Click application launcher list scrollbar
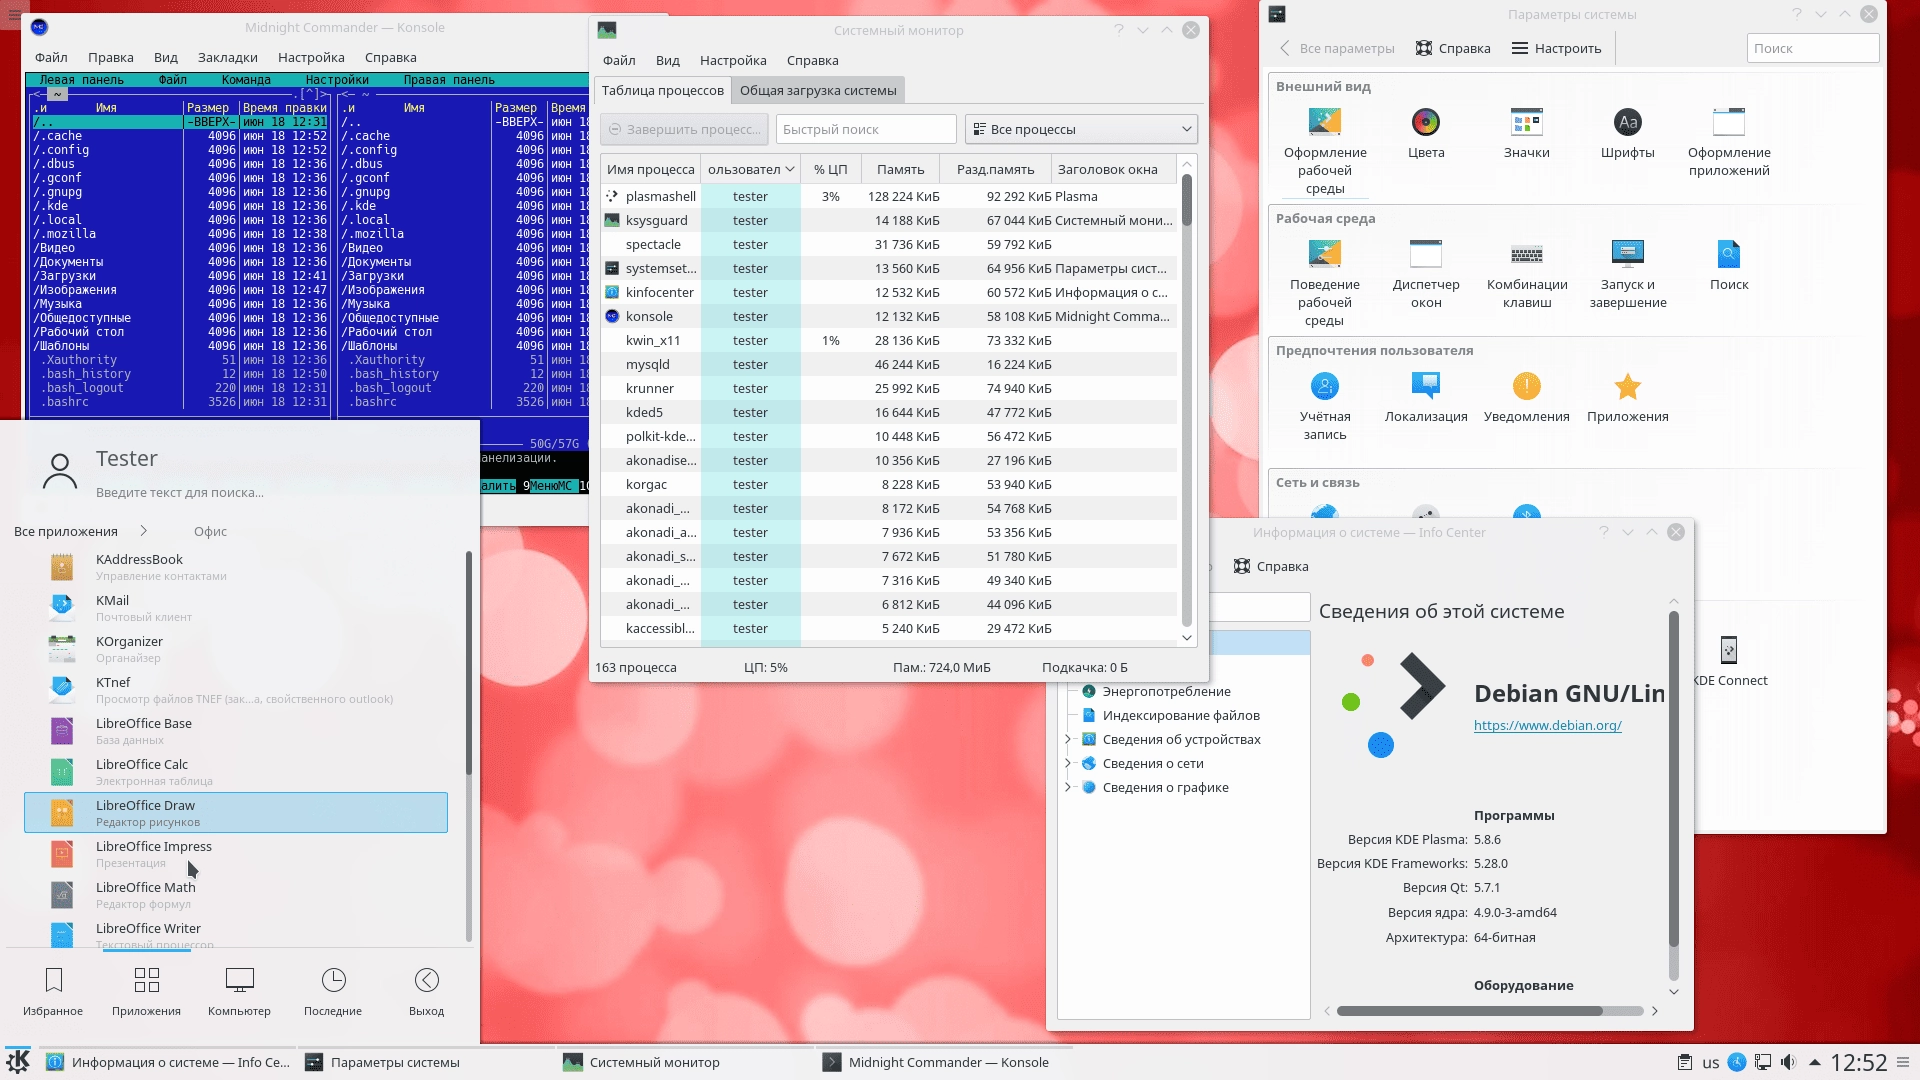 pos(469,746)
